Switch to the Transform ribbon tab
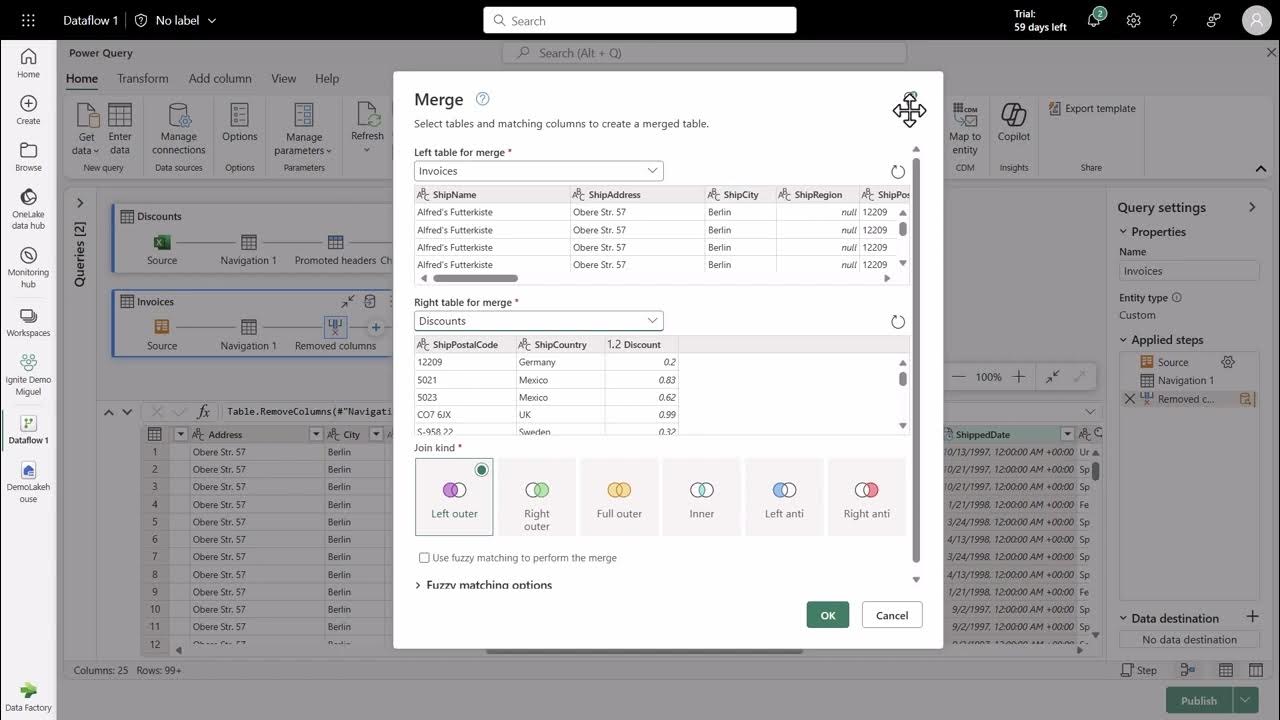Image resolution: width=1280 pixels, height=720 pixels. (x=143, y=79)
